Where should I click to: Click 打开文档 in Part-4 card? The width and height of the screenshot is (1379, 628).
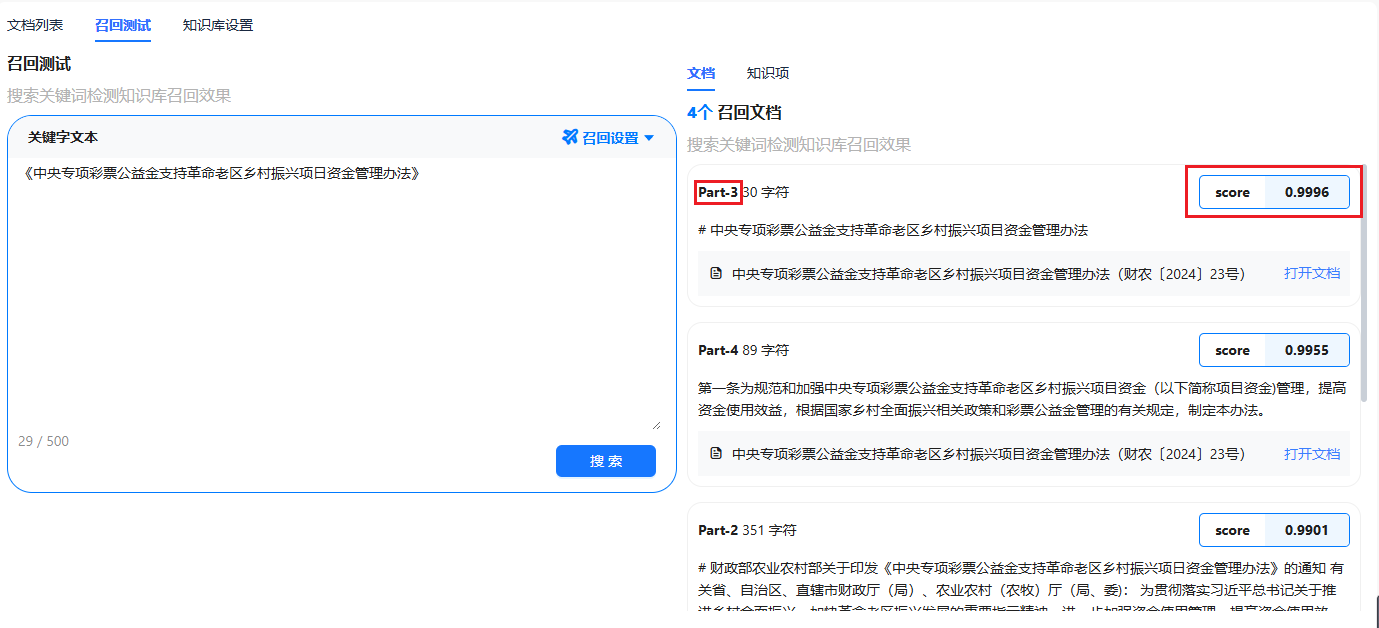coord(1312,454)
